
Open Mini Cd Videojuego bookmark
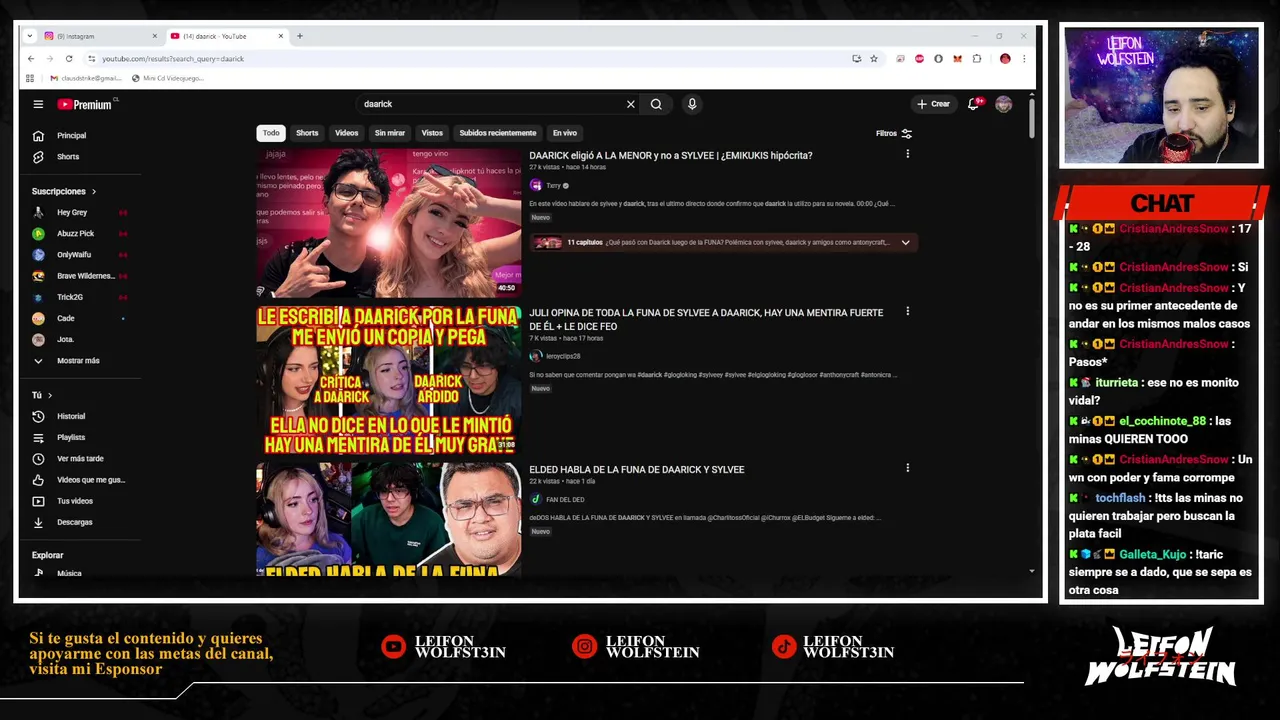point(166,78)
